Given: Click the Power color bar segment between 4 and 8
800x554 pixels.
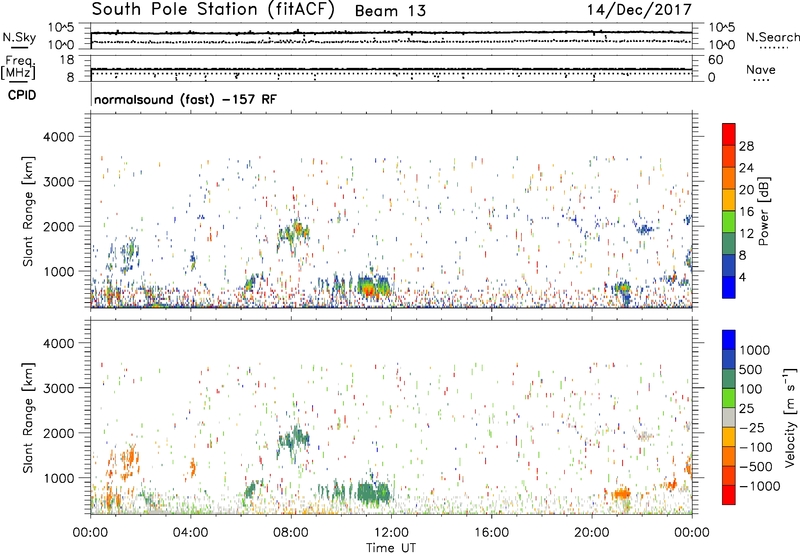Looking at the screenshot, I should point(729,265).
